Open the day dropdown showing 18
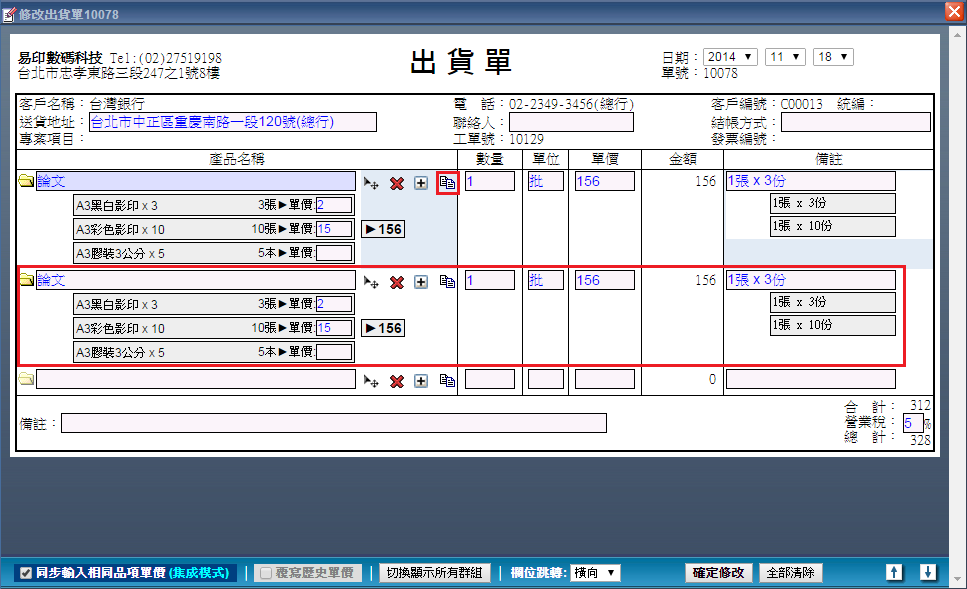Screen dimensions: 967x589 832,57
